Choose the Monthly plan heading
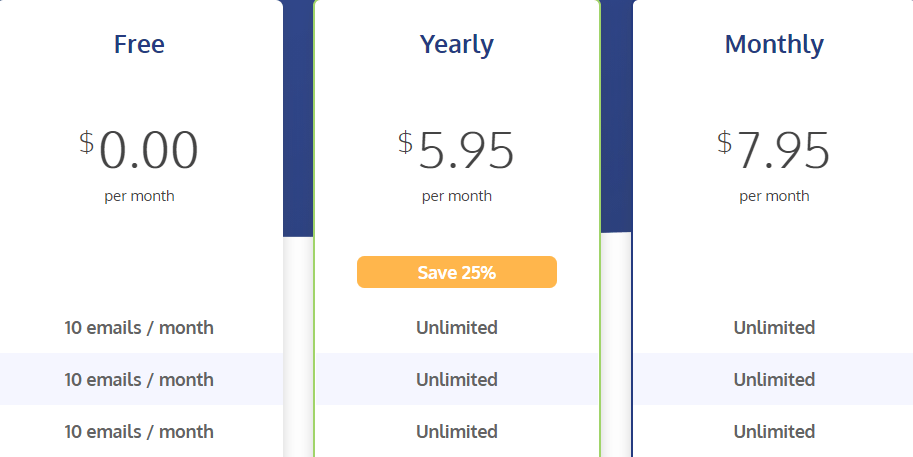 pyautogui.click(x=774, y=44)
